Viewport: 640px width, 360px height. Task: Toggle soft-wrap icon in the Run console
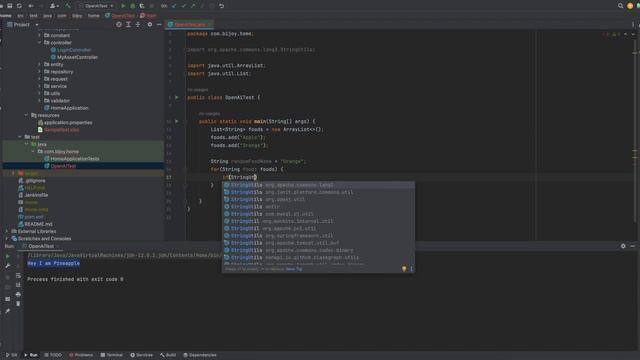(18, 276)
